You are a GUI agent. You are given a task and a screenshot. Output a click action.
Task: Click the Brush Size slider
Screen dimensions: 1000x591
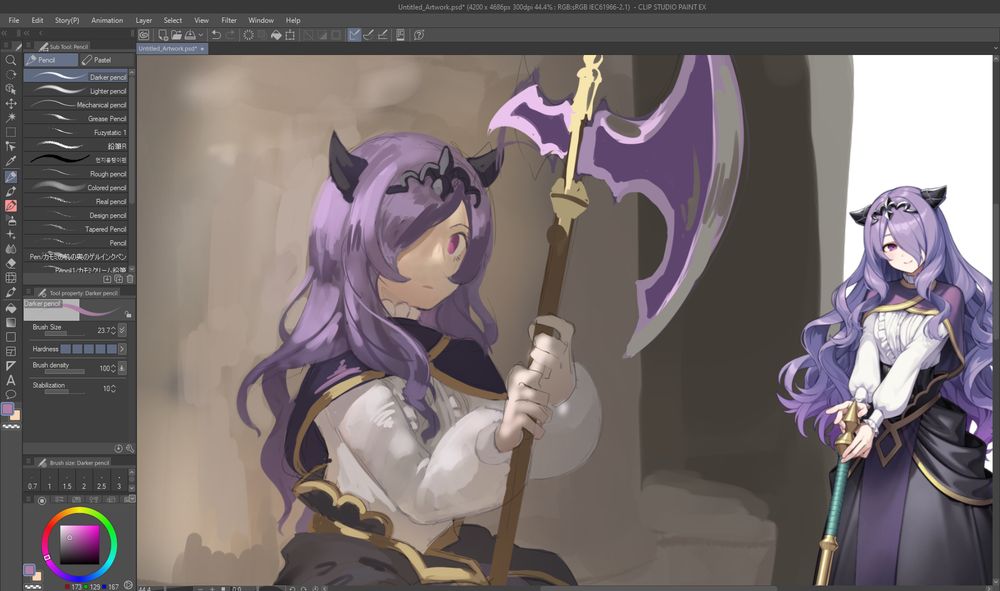pos(64,333)
